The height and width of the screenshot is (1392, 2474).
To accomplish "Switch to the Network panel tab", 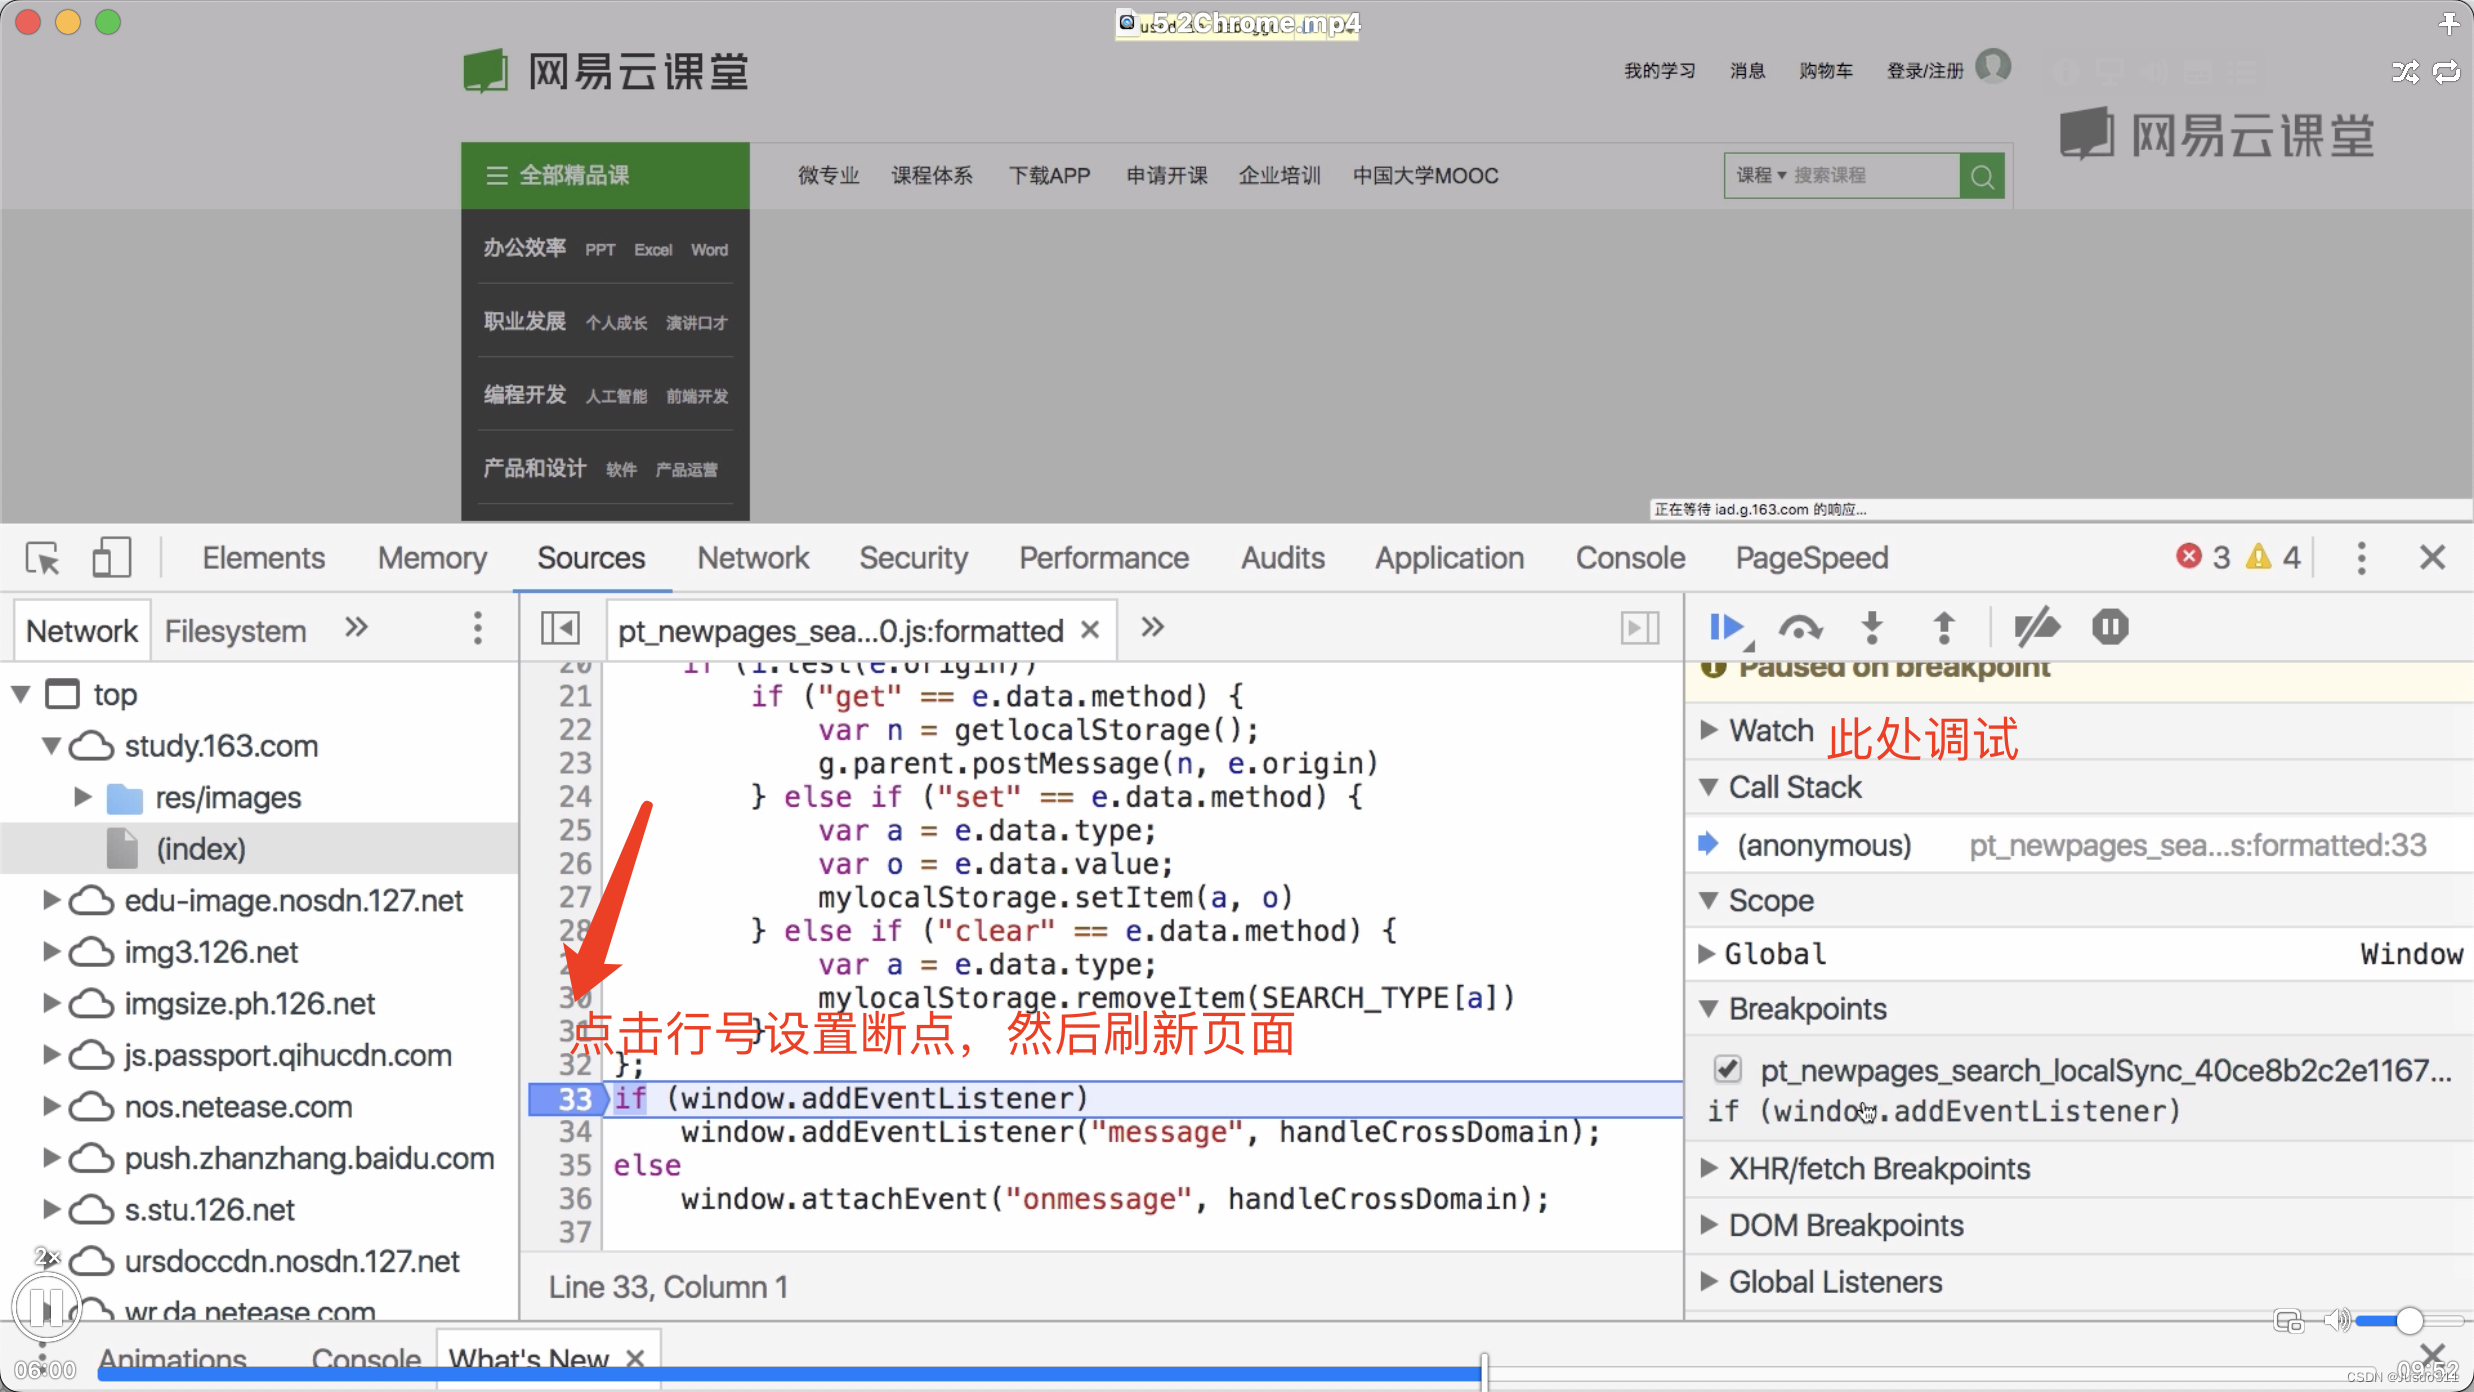I will (x=753, y=558).
